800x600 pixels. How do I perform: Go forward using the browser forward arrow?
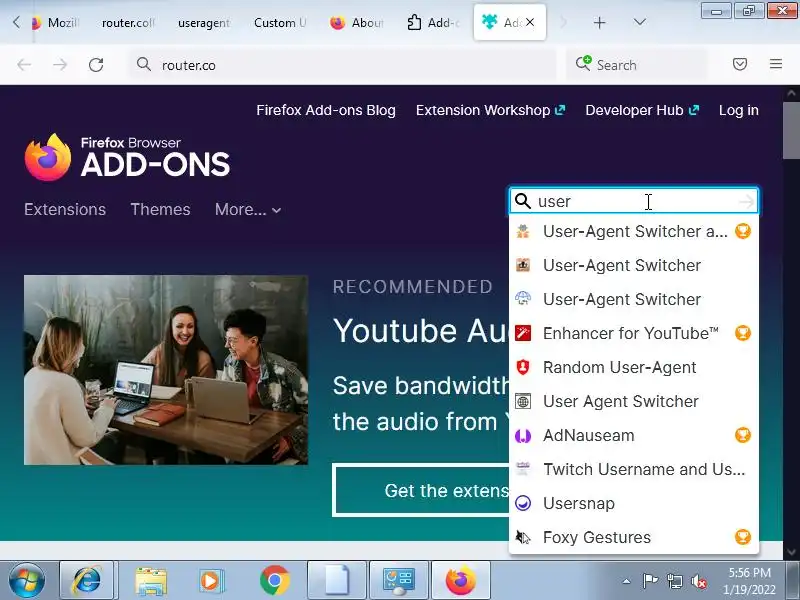[x=60, y=65]
